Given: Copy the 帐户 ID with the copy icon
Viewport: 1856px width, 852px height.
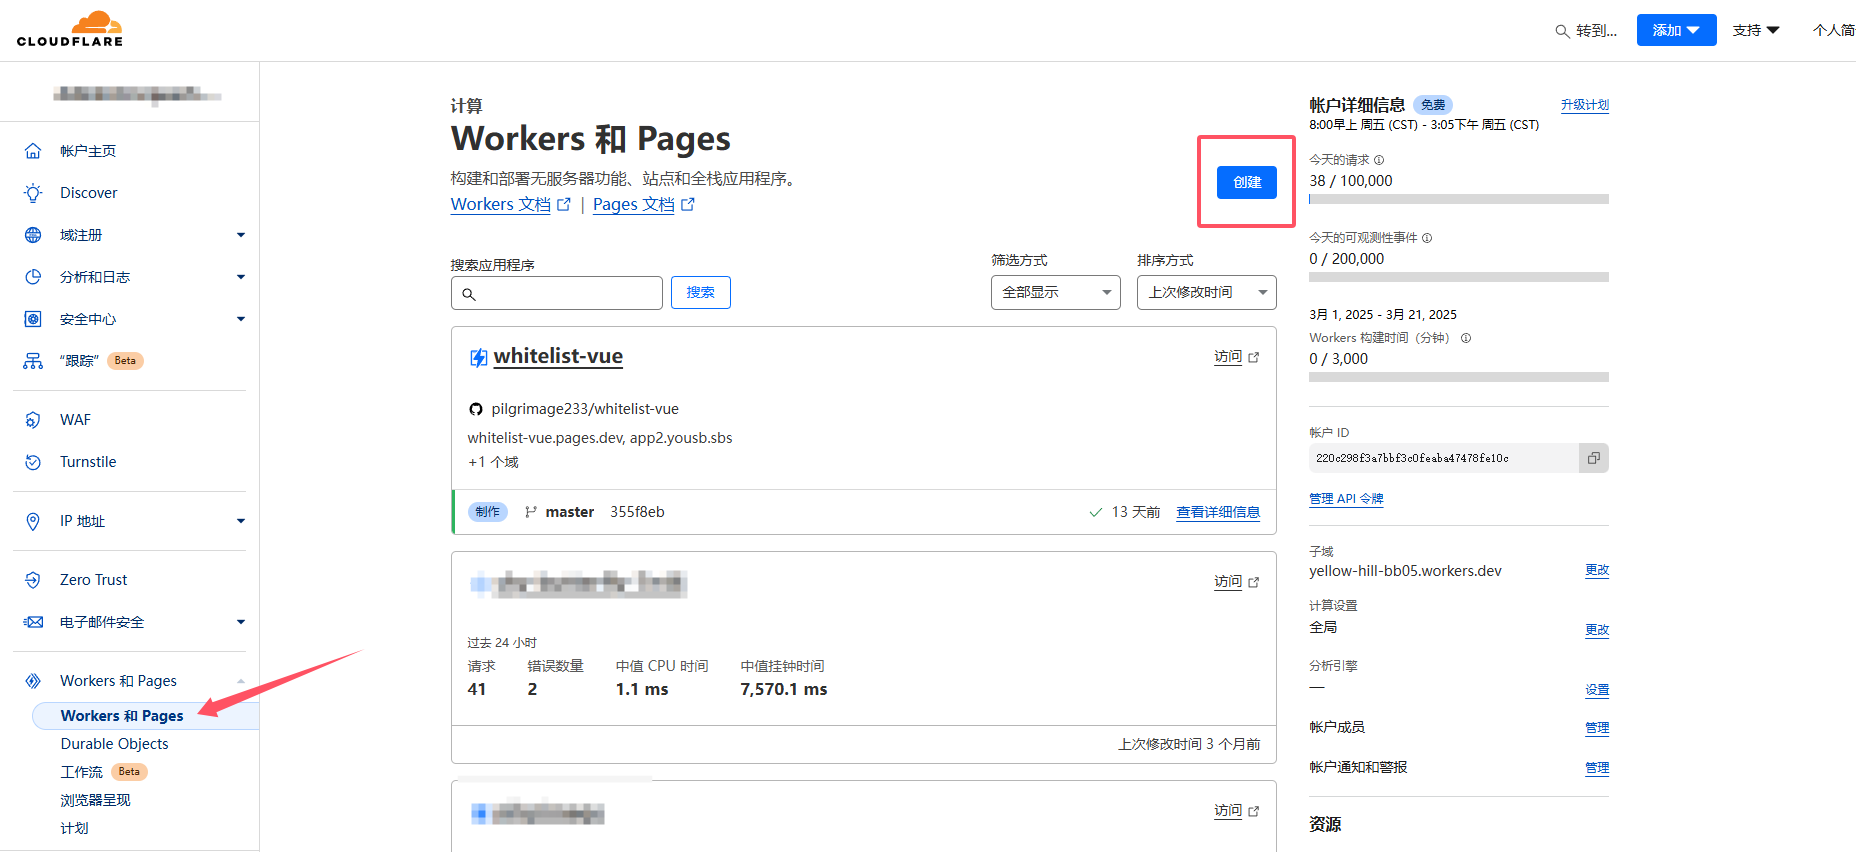Looking at the screenshot, I should tap(1594, 458).
